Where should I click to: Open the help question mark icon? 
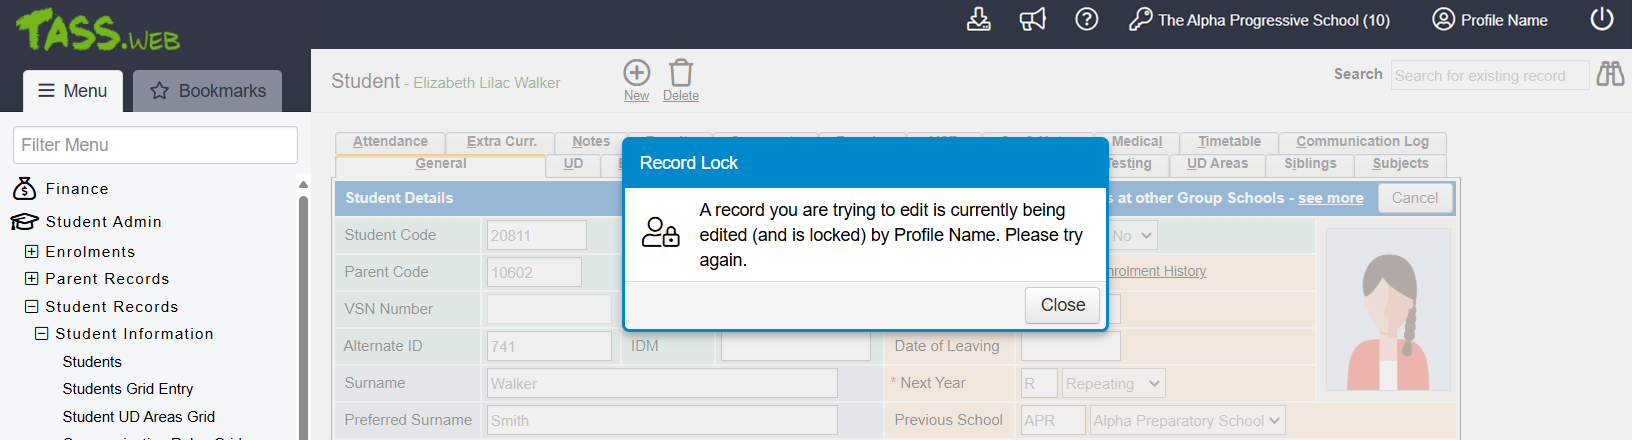click(1086, 20)
